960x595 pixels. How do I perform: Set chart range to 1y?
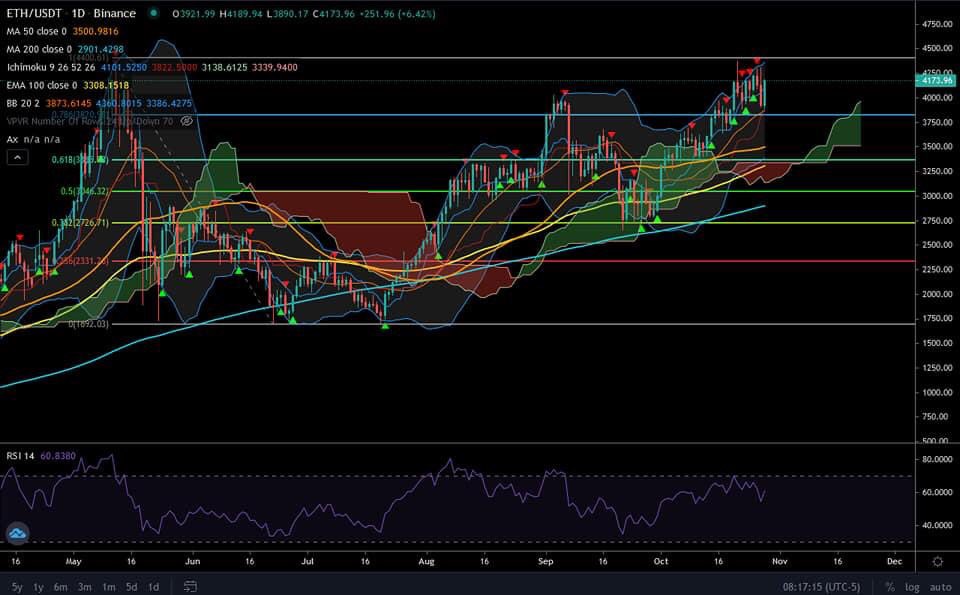pyautogui.click(x=38, y=586)
